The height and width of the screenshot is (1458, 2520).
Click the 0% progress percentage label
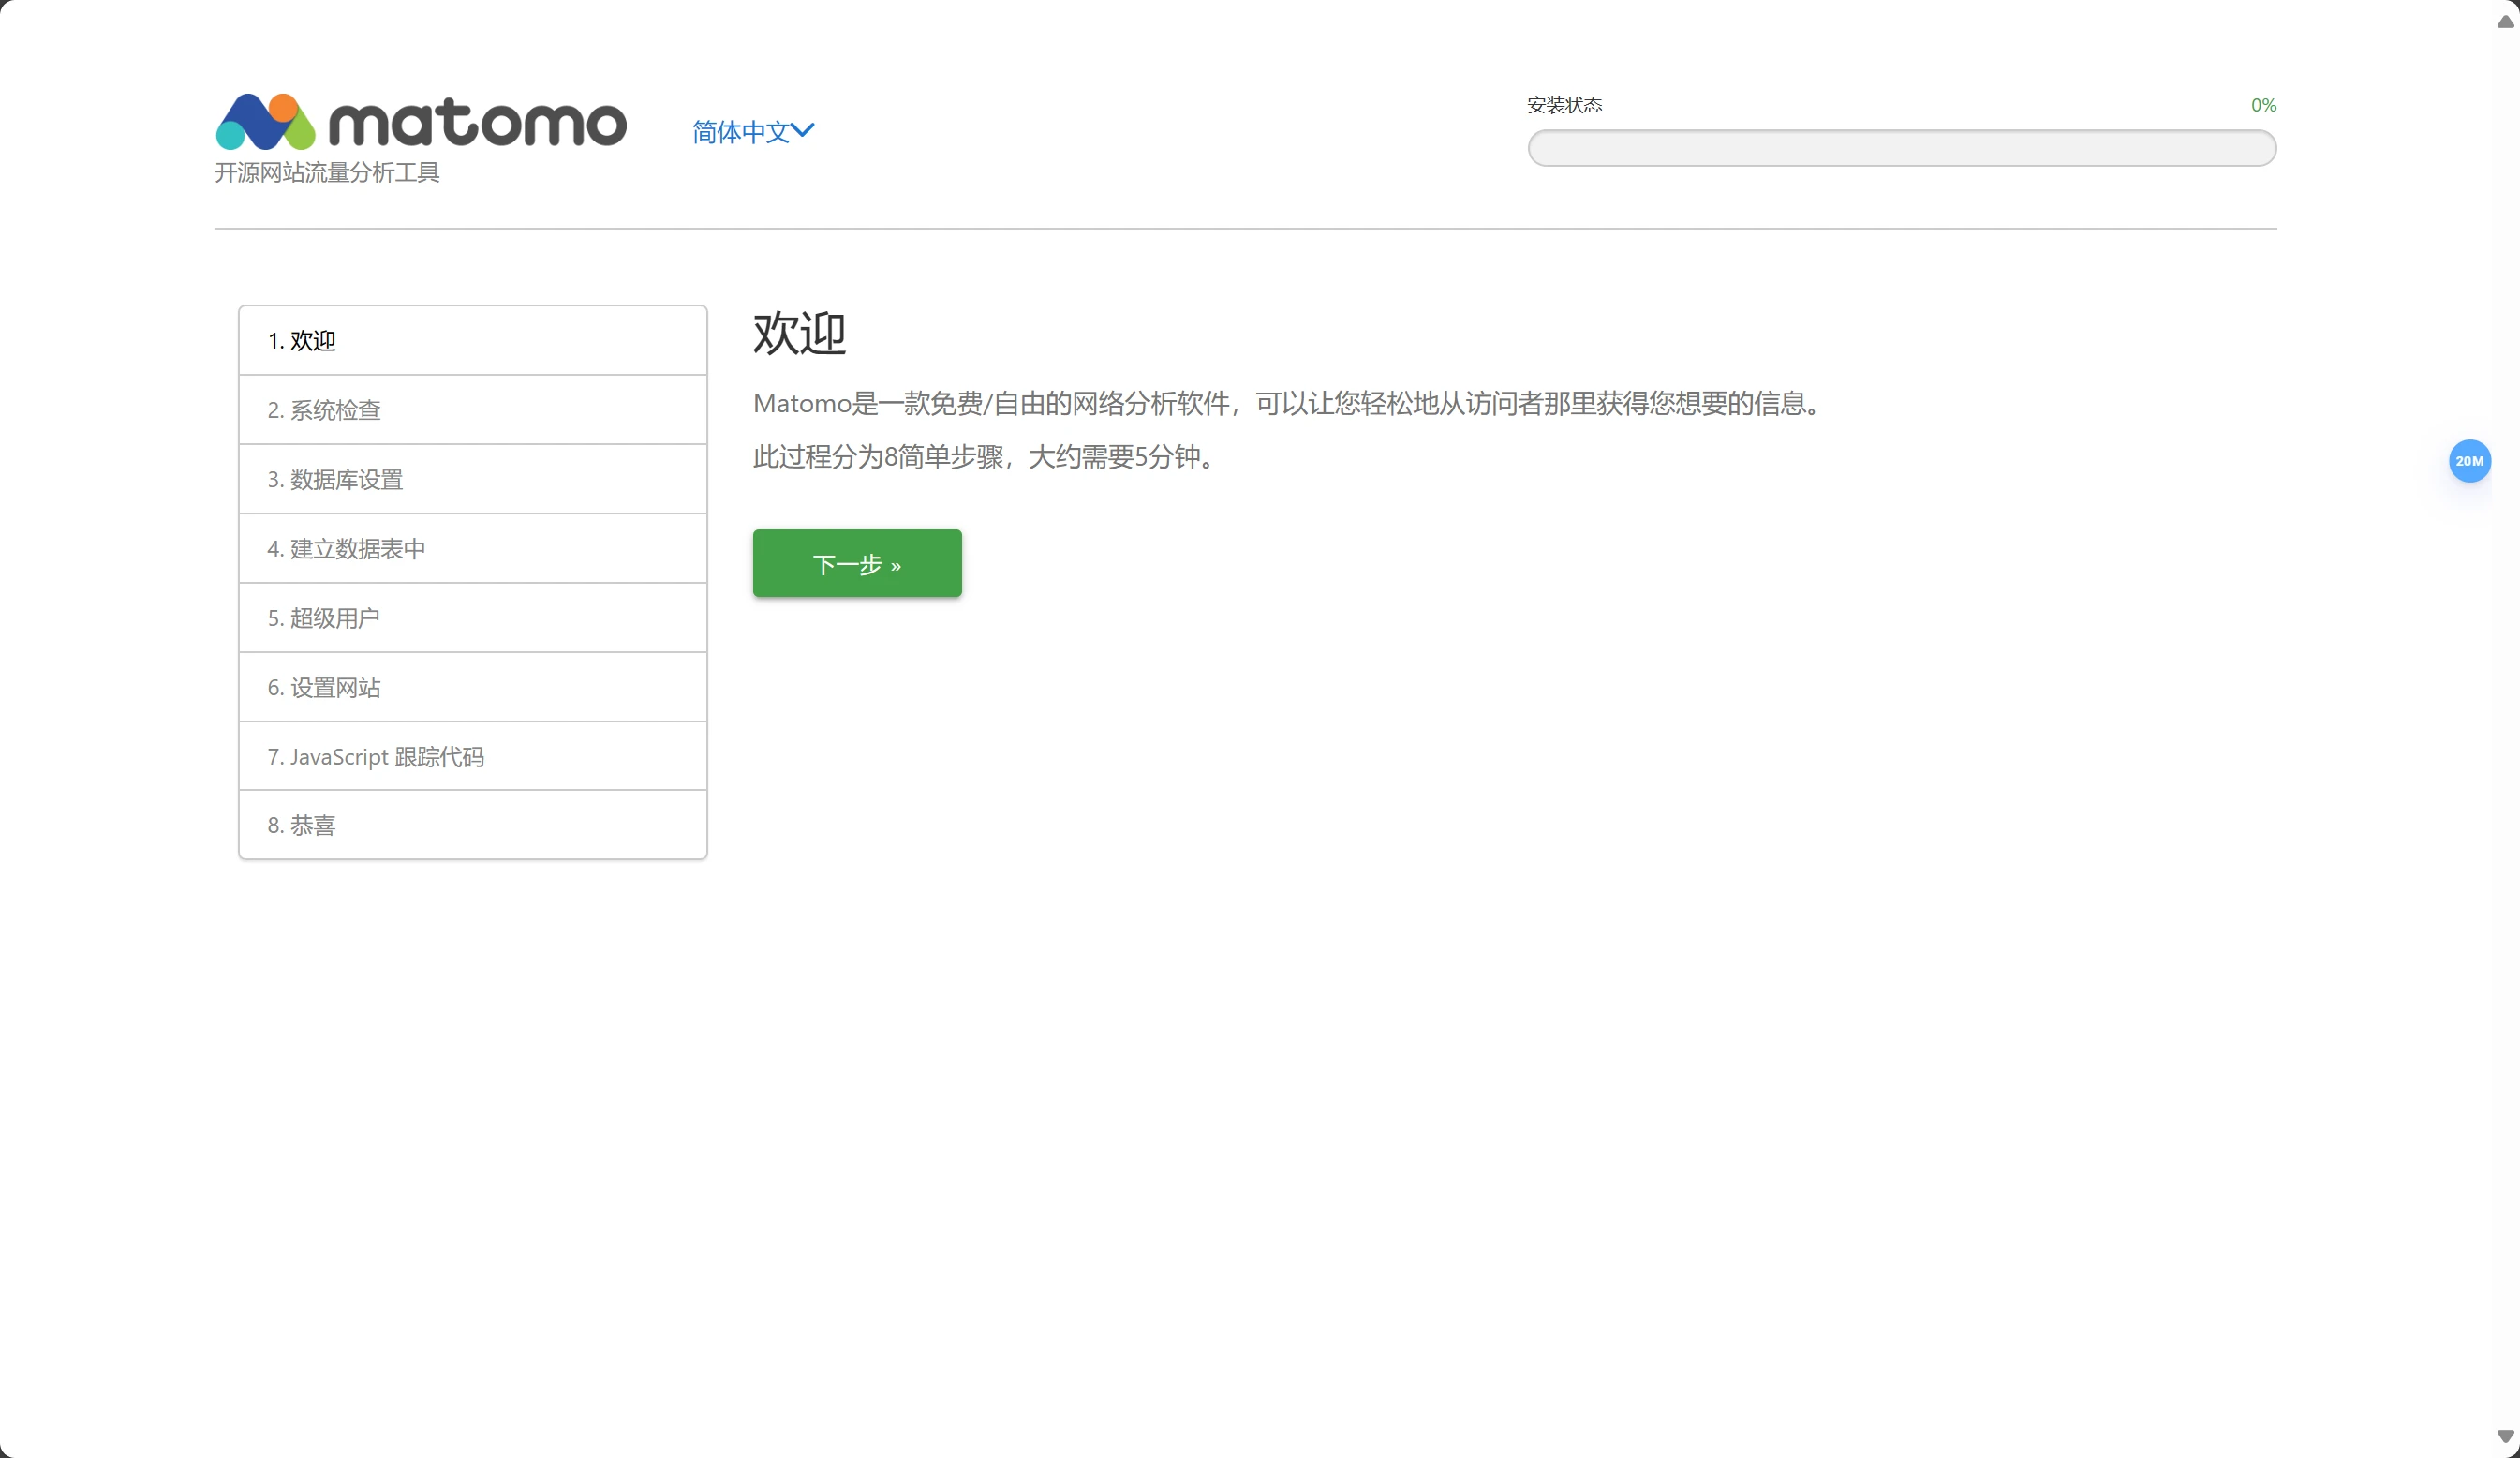point(2263,105)
